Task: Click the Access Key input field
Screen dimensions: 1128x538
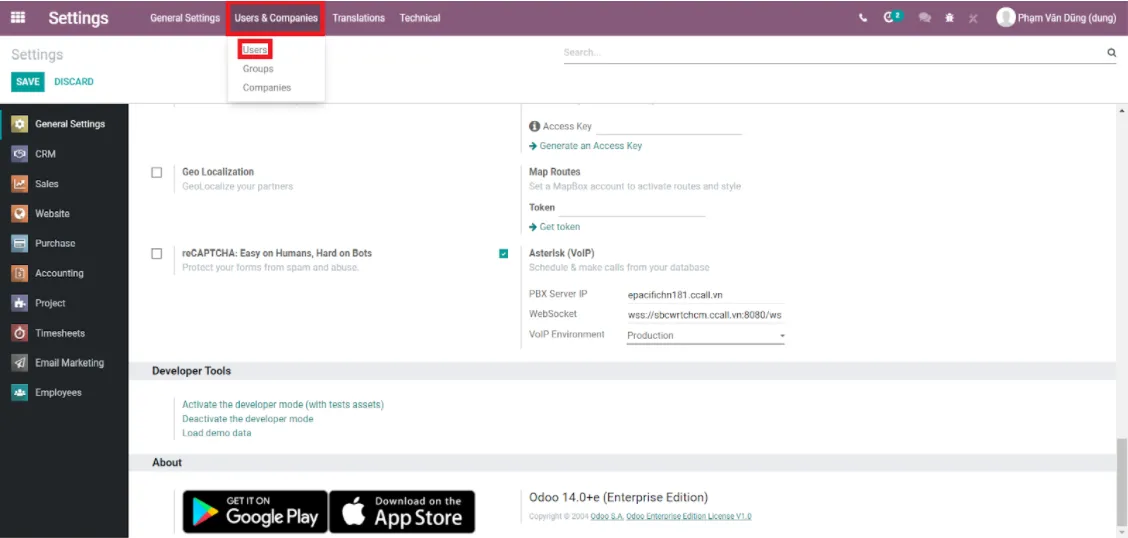Action: point(669,127)
